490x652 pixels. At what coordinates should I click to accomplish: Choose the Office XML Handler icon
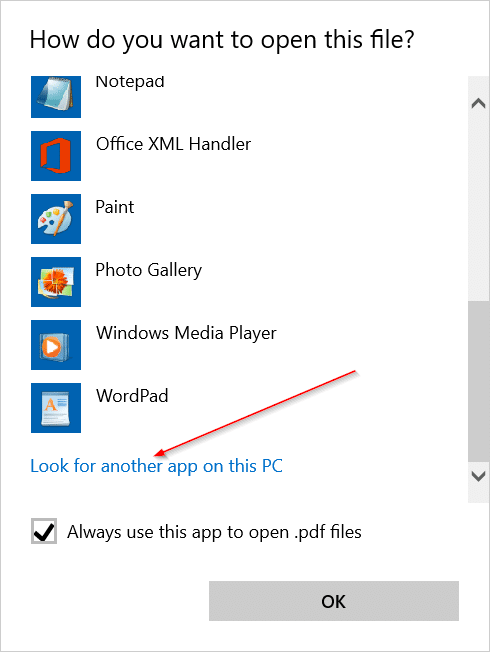click(x=56, y=156)
